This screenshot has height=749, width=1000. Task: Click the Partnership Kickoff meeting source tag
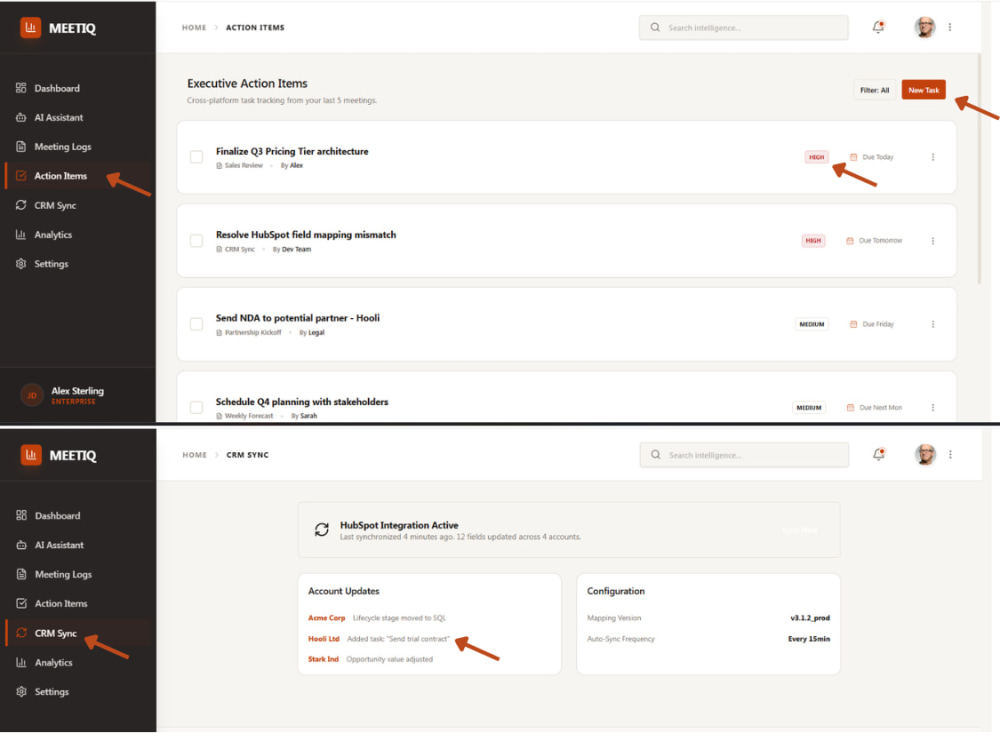249,333
